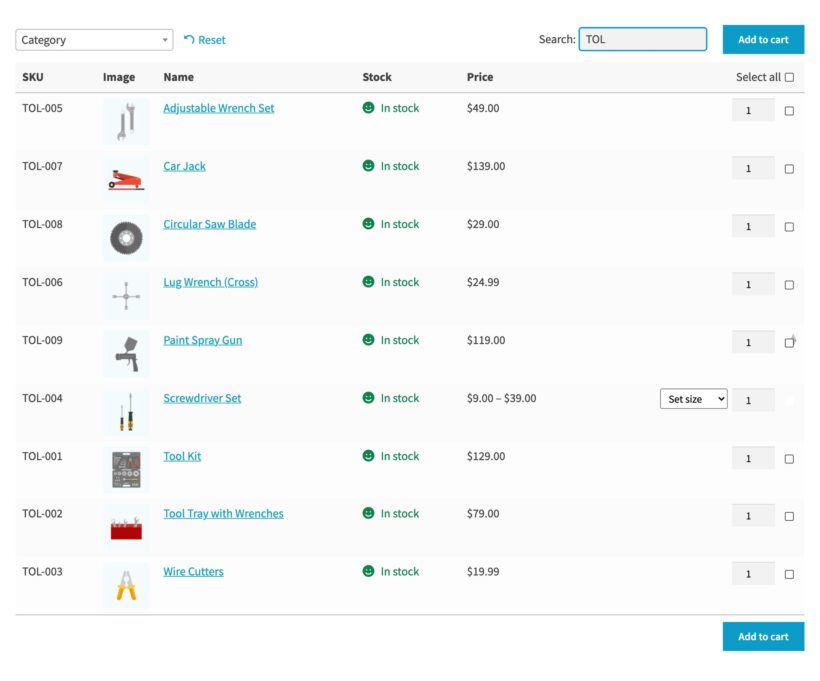Click the Adjustable Wrench Set thumbnail image

pyautogui.click(x=126, y=122)
